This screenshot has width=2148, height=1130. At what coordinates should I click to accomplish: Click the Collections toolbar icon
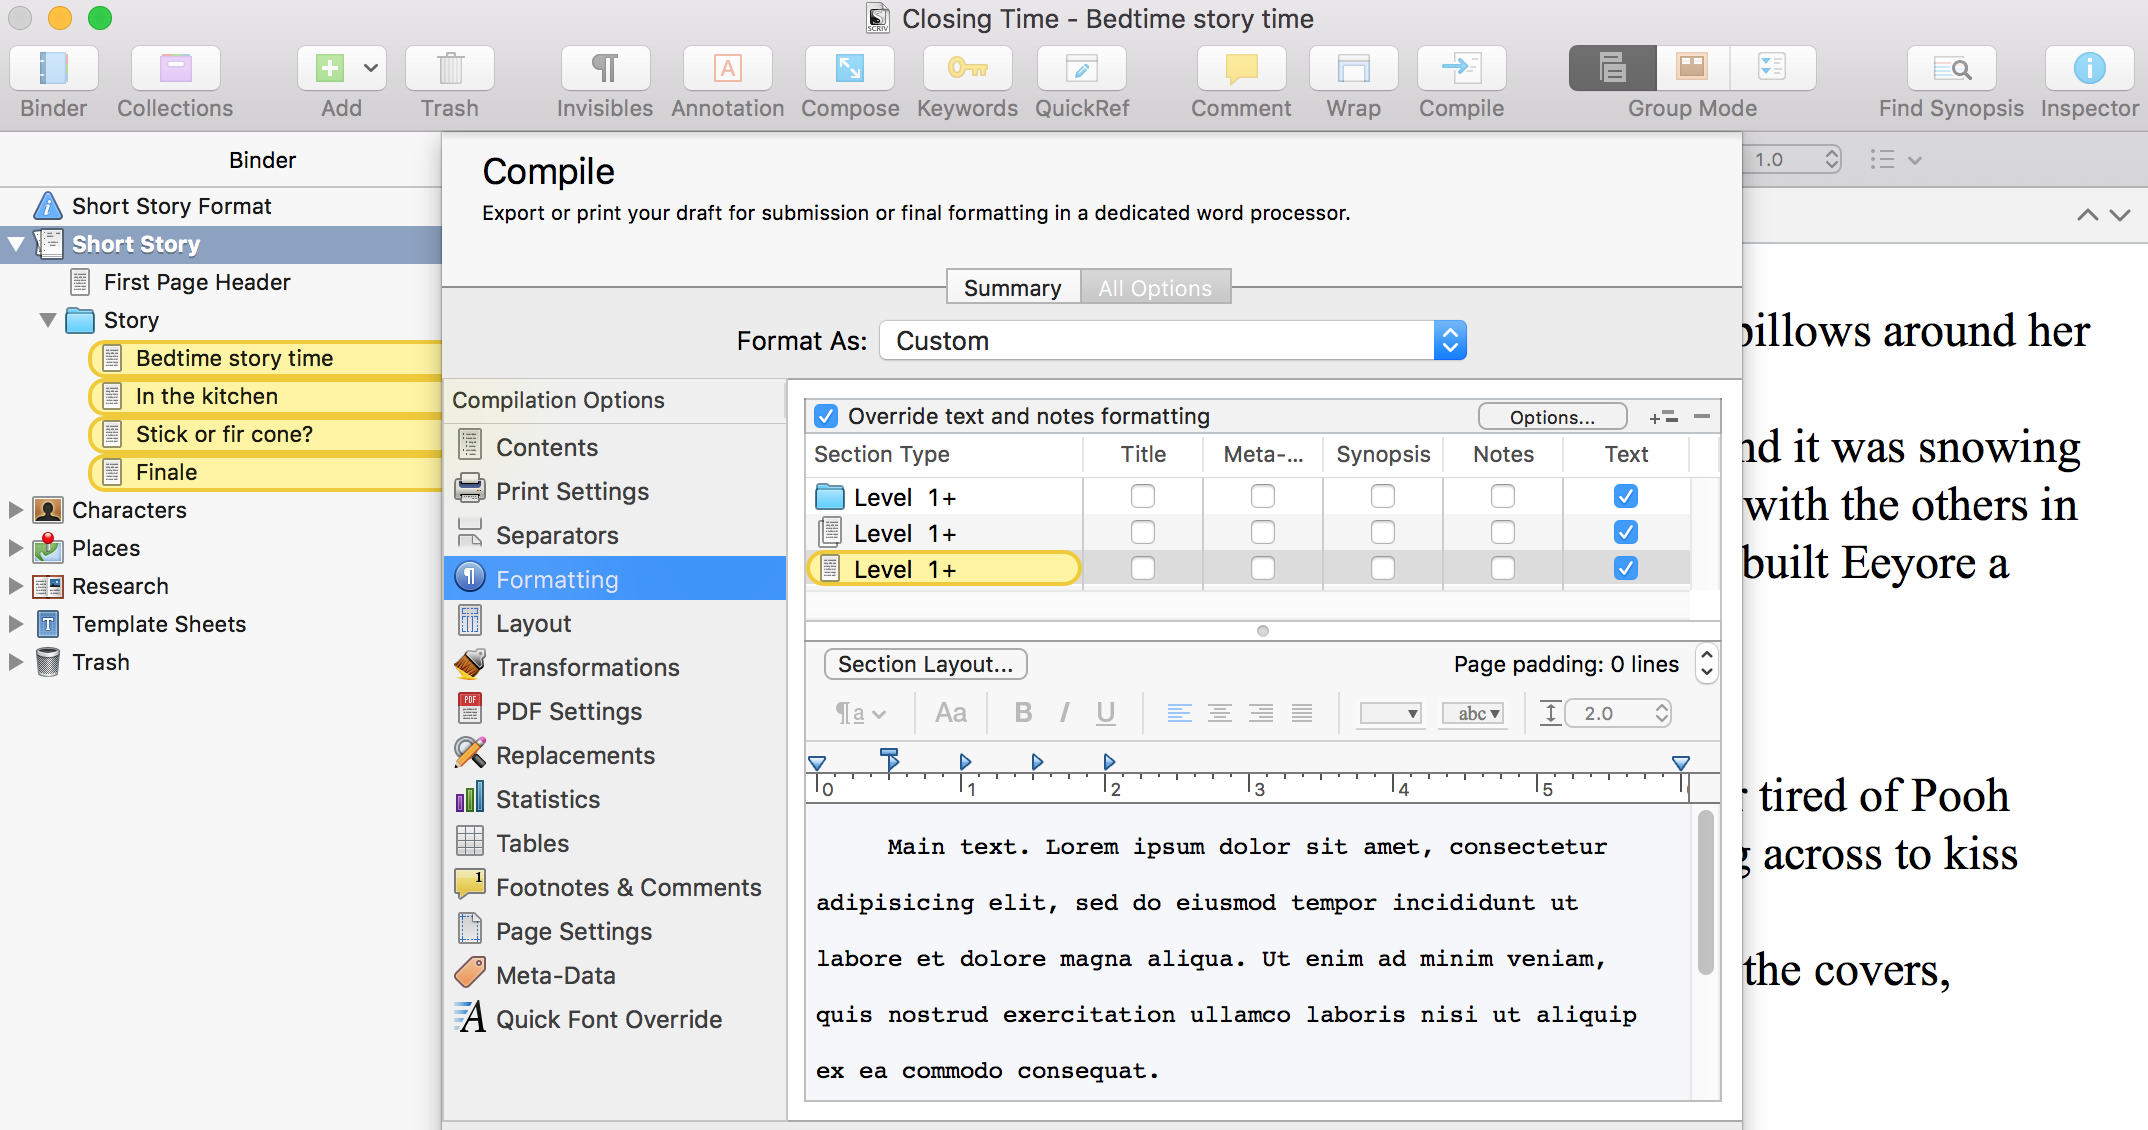pos(175,69)
